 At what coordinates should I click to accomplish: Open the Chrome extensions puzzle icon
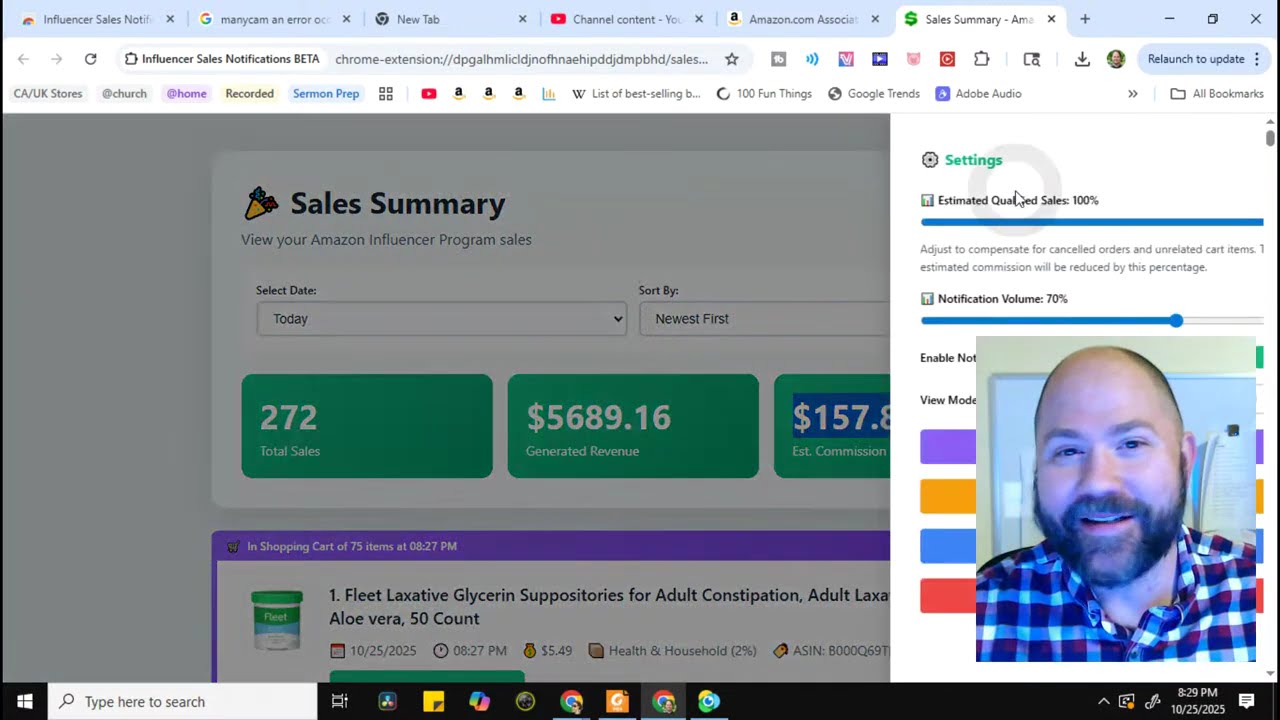click(x=982, y=59)
